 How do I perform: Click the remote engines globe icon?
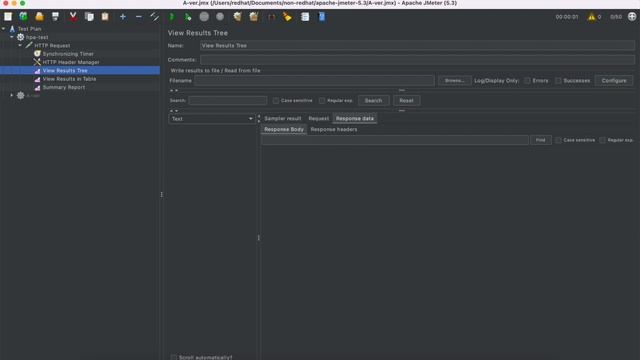click(632, 16)
